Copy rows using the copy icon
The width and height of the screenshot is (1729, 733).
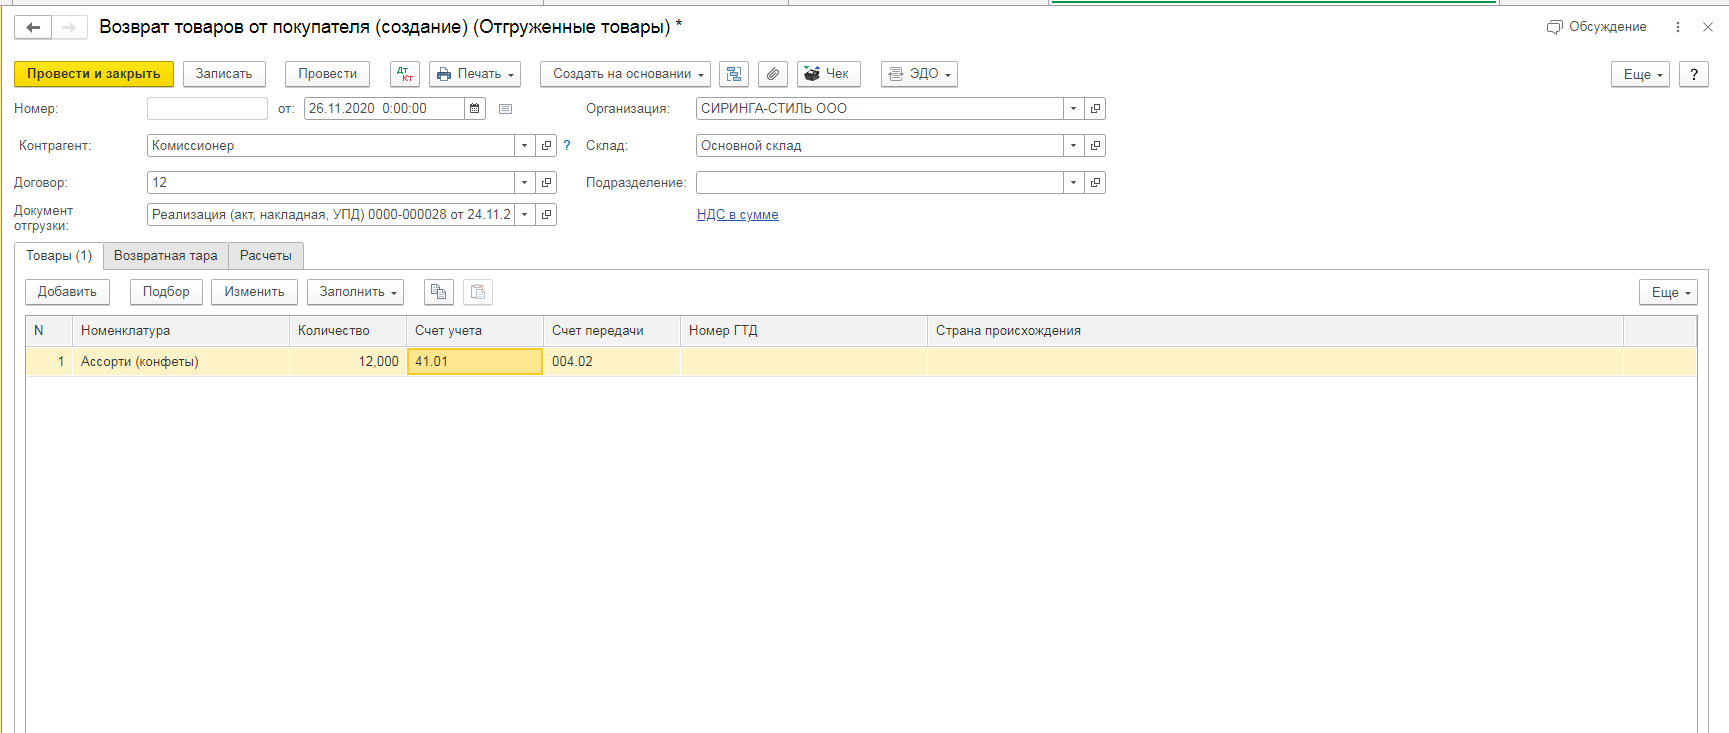(438, 292)
